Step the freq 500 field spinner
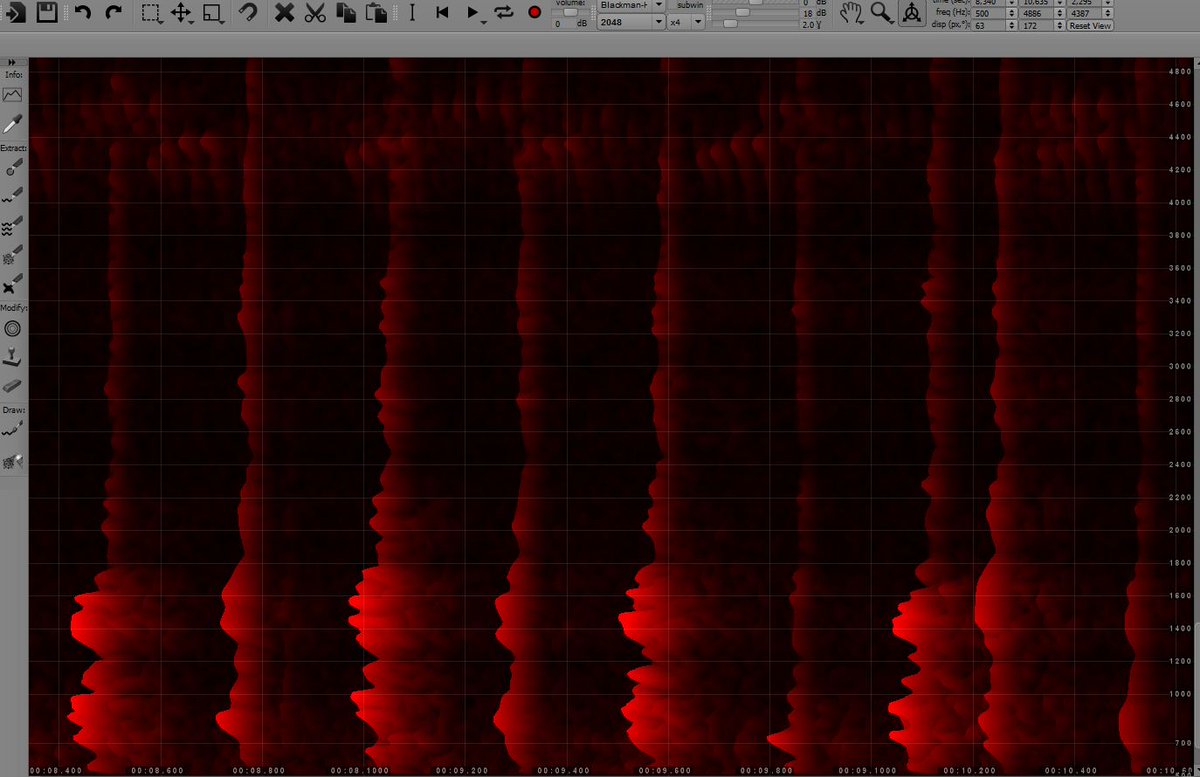The height and width of the screenshot is (777, 1200). tap(1013, 14)
